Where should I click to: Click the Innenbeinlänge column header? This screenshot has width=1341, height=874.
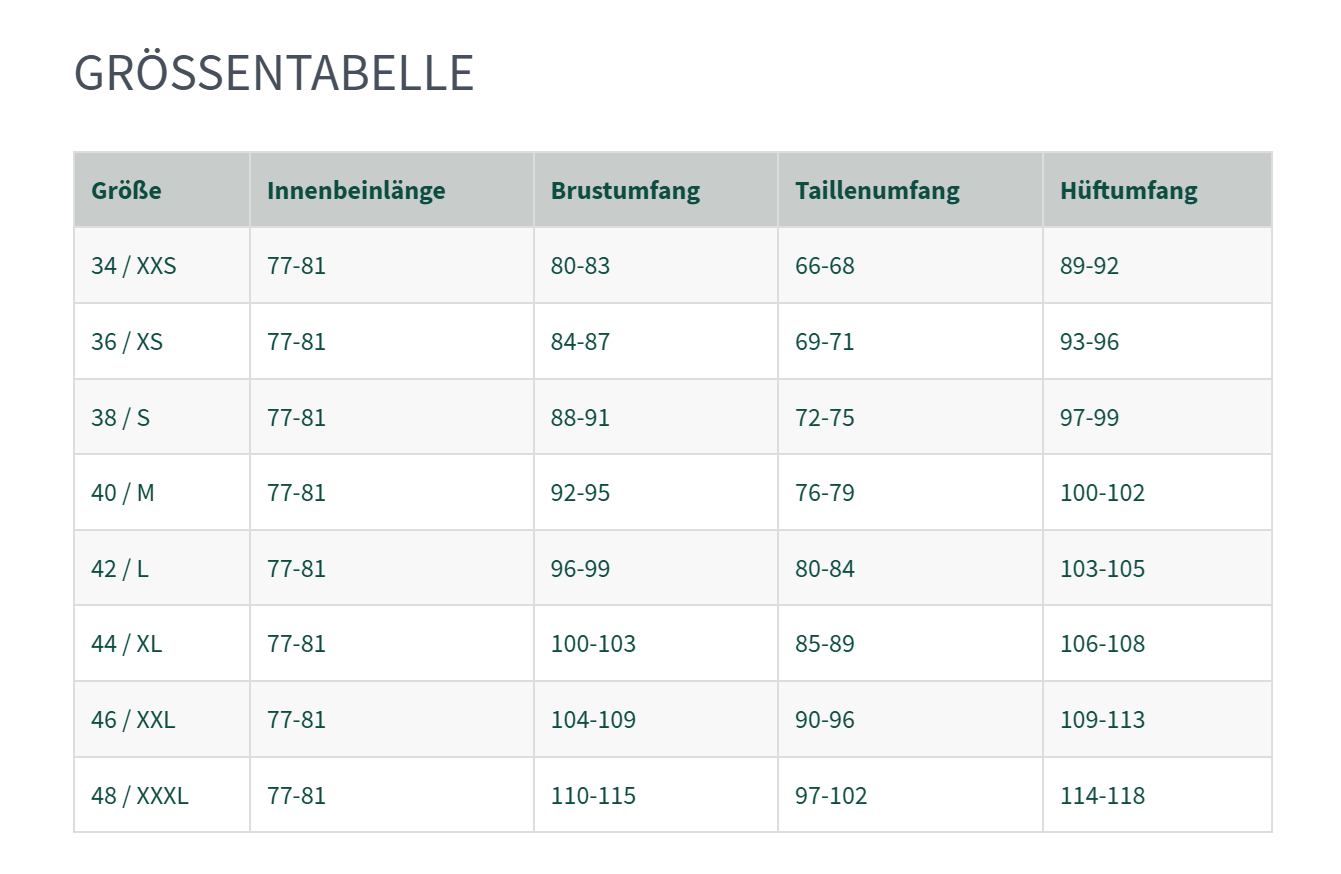tap(356, 190)
